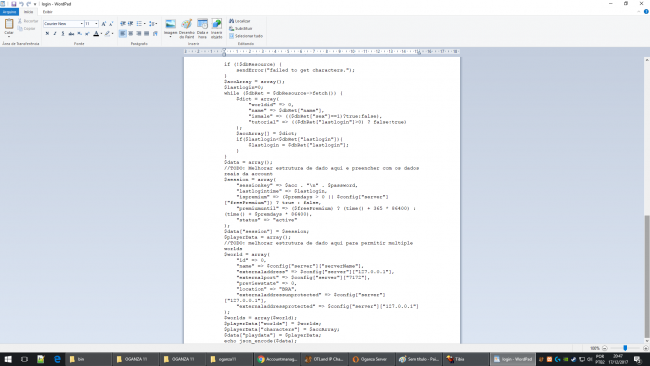Open the oganza11 folder in the taskbar
The height and width of the screenshot is (366, 650).
(229, 359)
